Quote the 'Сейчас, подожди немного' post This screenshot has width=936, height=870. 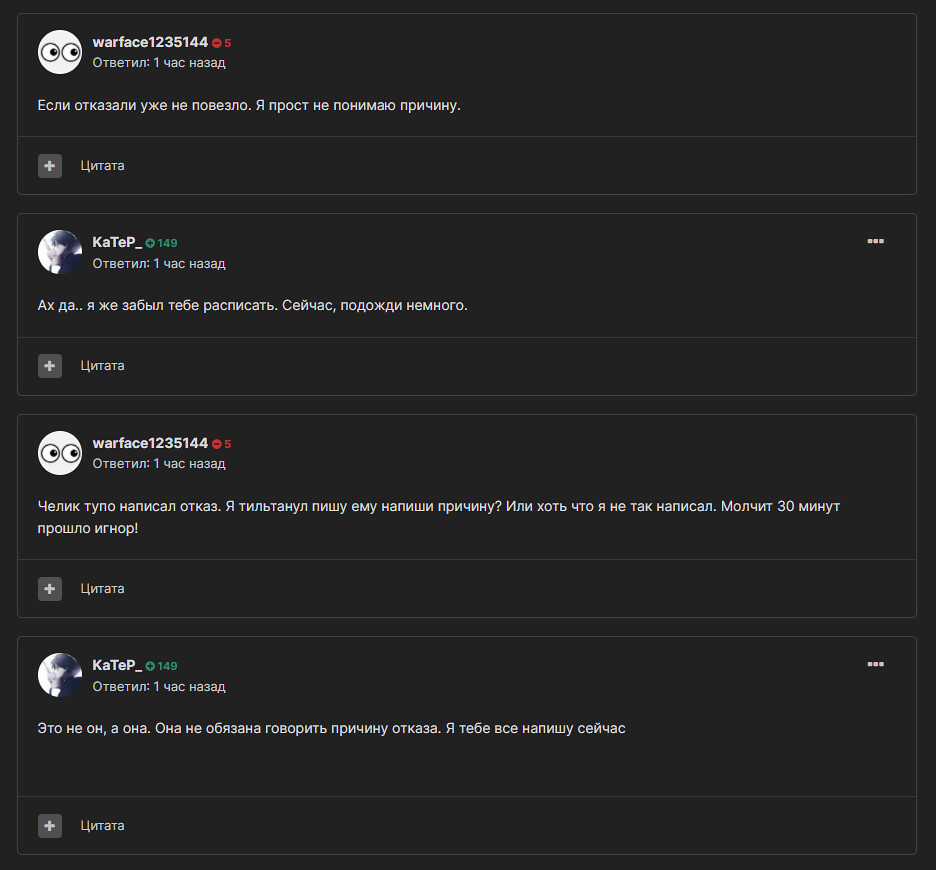coord(103,366)
